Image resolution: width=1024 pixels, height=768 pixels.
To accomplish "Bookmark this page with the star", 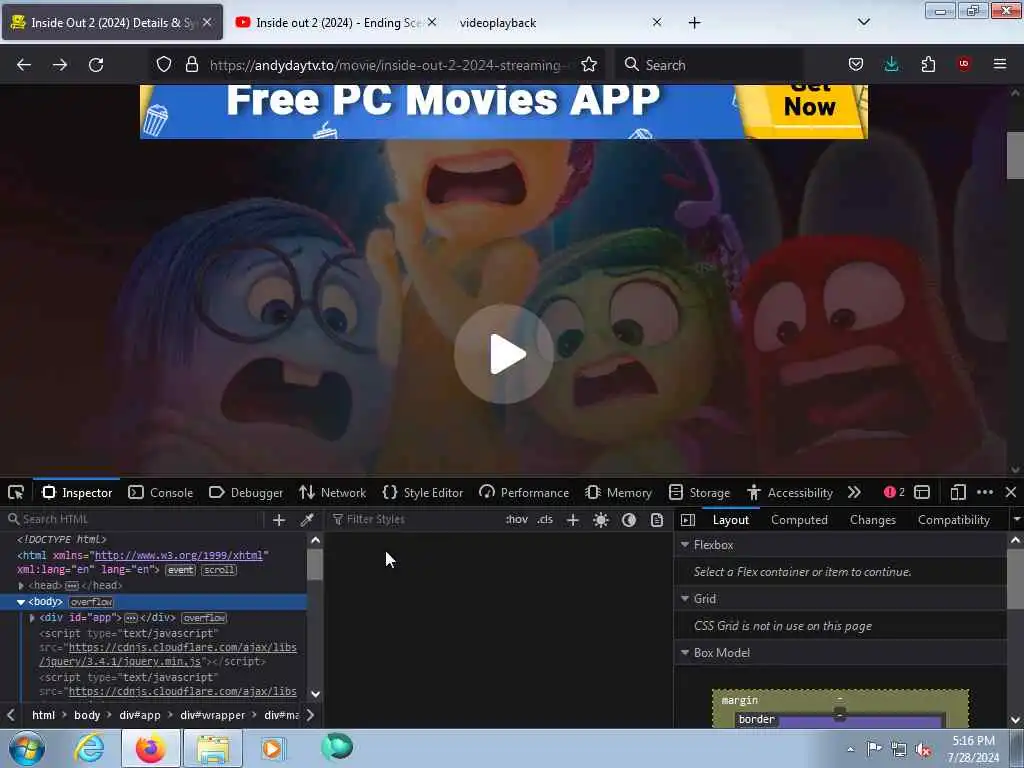I will [x=589, y=65].
